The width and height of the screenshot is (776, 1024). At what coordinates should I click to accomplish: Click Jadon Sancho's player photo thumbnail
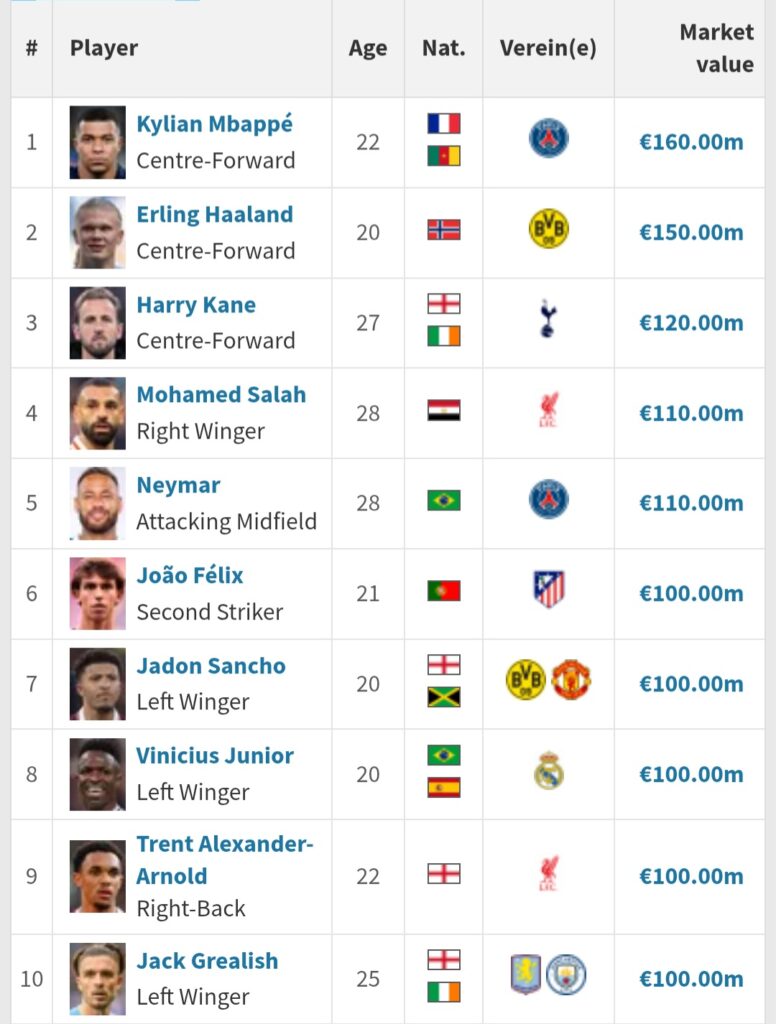click(98, 683)
